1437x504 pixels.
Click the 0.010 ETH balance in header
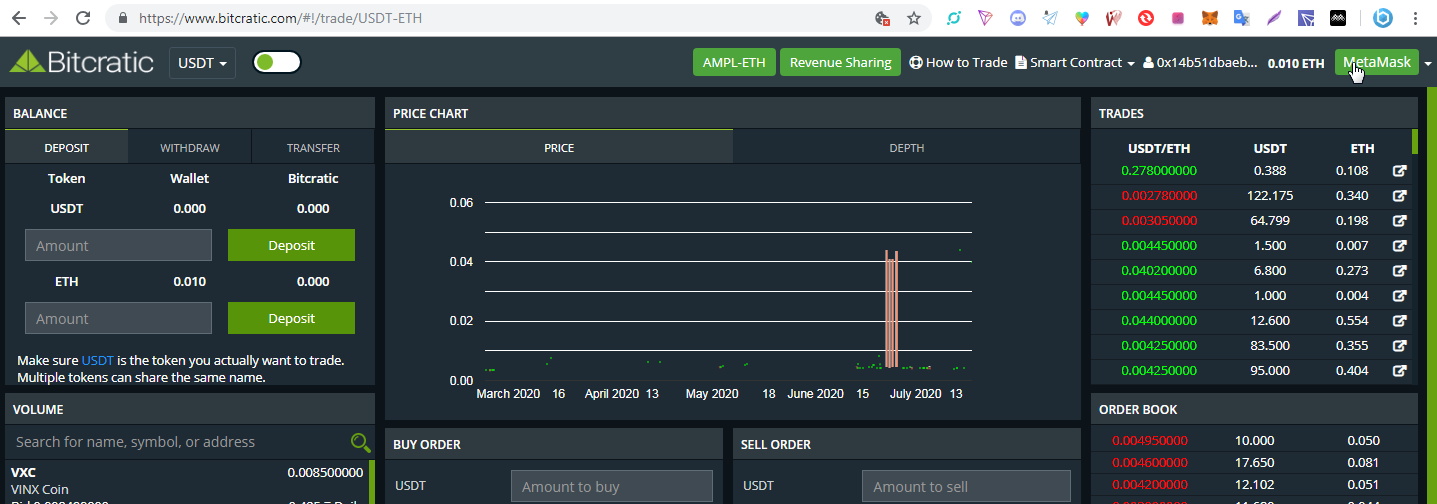coord(1296,63)
